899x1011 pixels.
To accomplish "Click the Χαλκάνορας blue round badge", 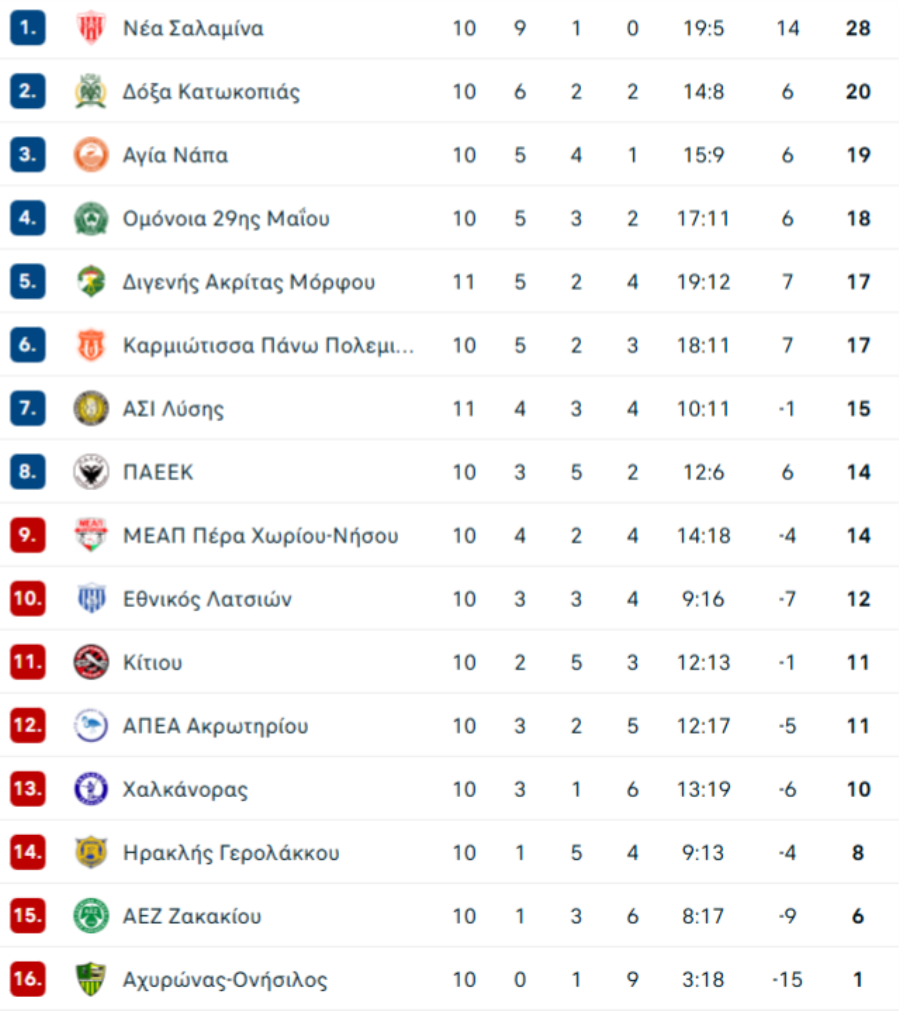I will tap(91, 789).
